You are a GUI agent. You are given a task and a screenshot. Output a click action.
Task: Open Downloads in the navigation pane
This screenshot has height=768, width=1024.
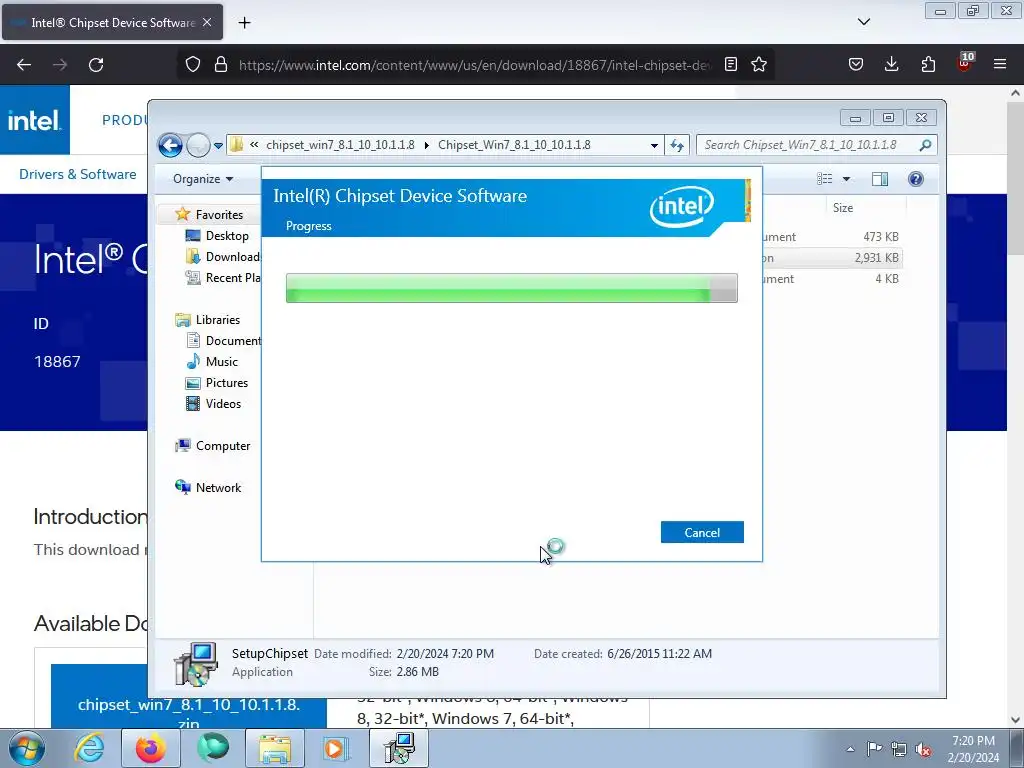tap(223, 257)
